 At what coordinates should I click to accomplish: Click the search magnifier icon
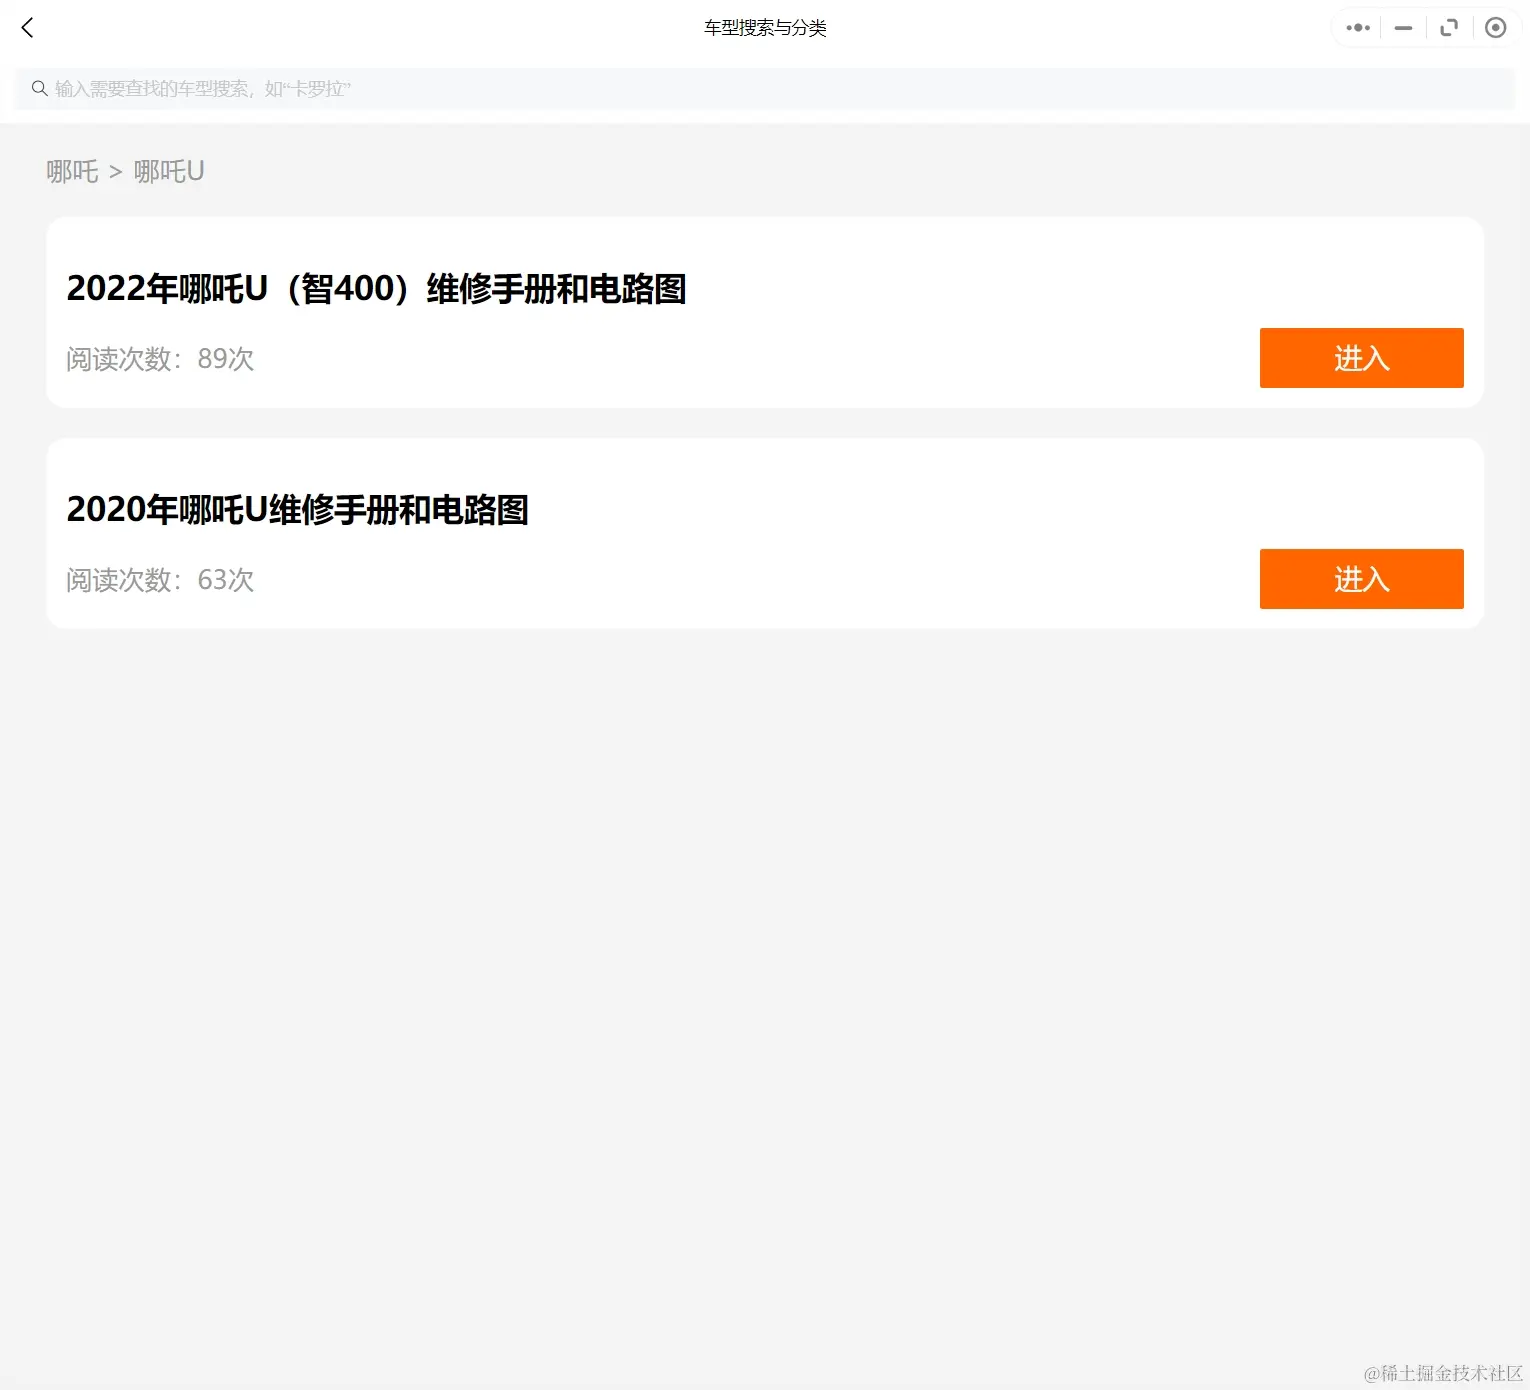coord(39,88)
